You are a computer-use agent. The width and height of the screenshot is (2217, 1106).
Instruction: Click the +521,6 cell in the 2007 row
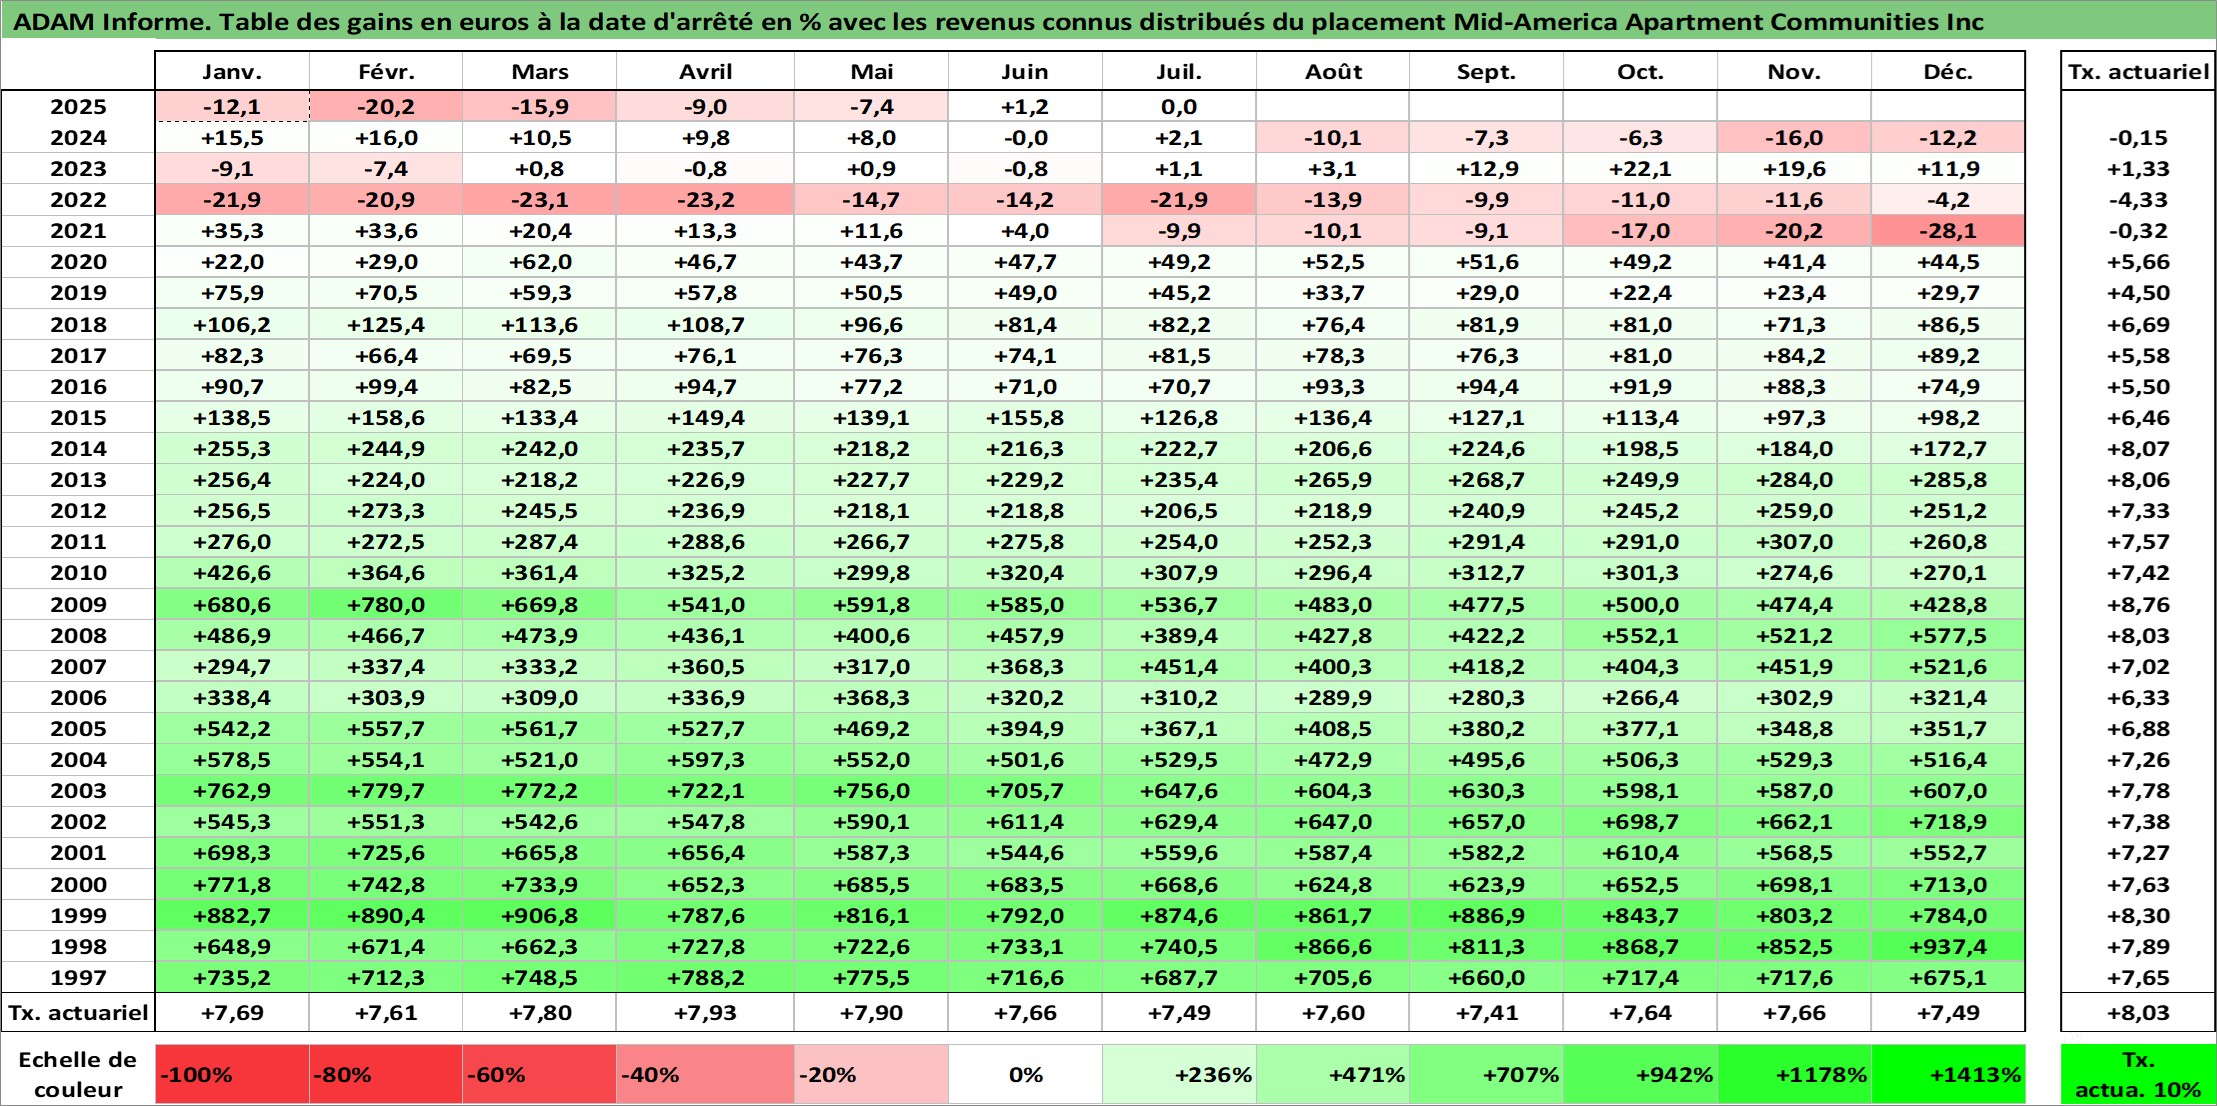tap(1948, 666)
